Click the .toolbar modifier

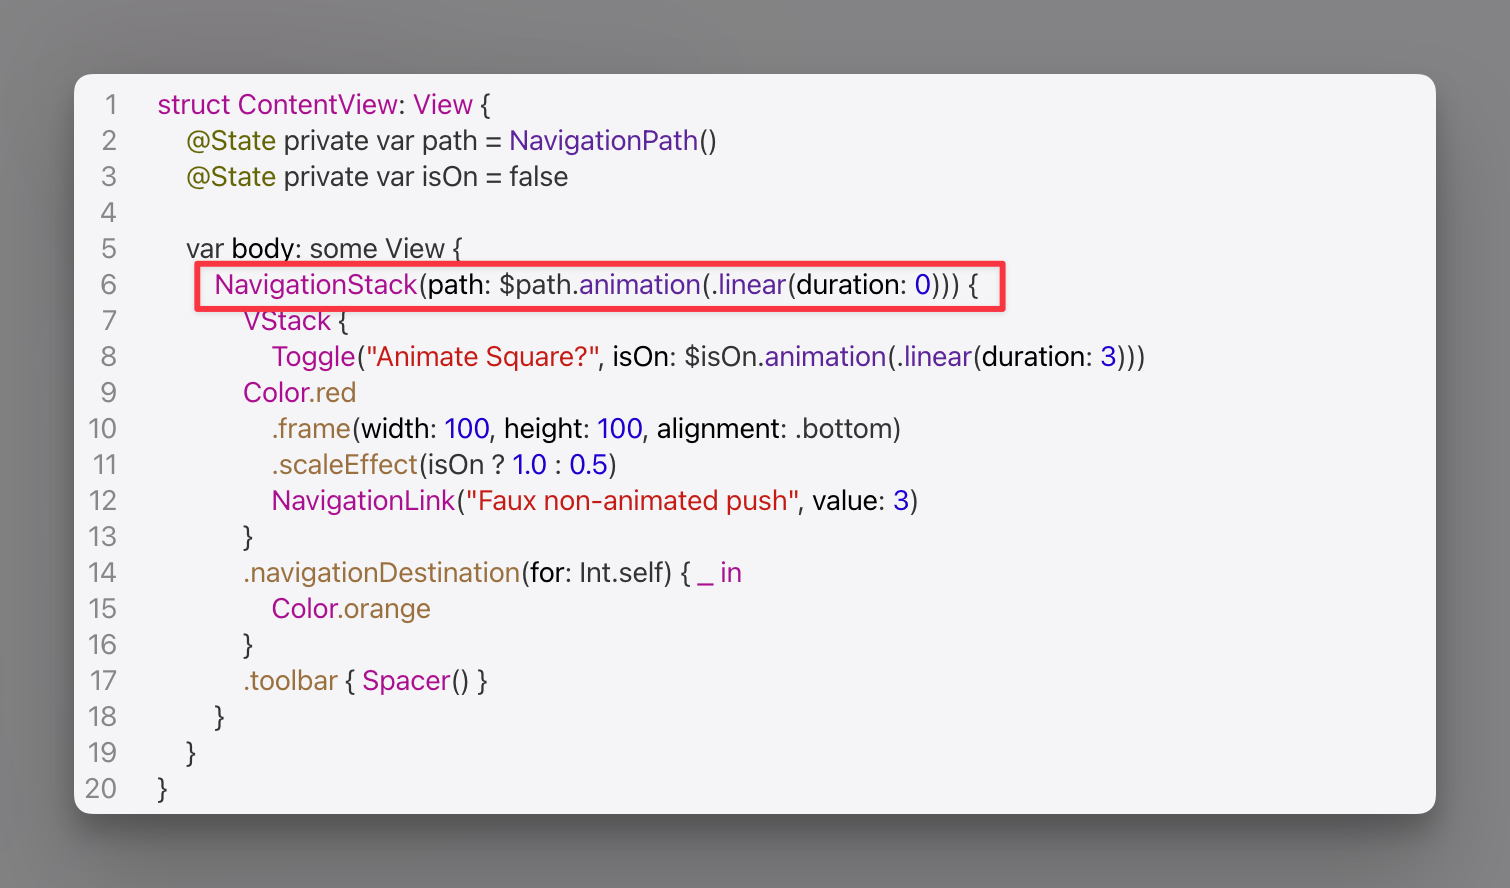coord(290,681)
